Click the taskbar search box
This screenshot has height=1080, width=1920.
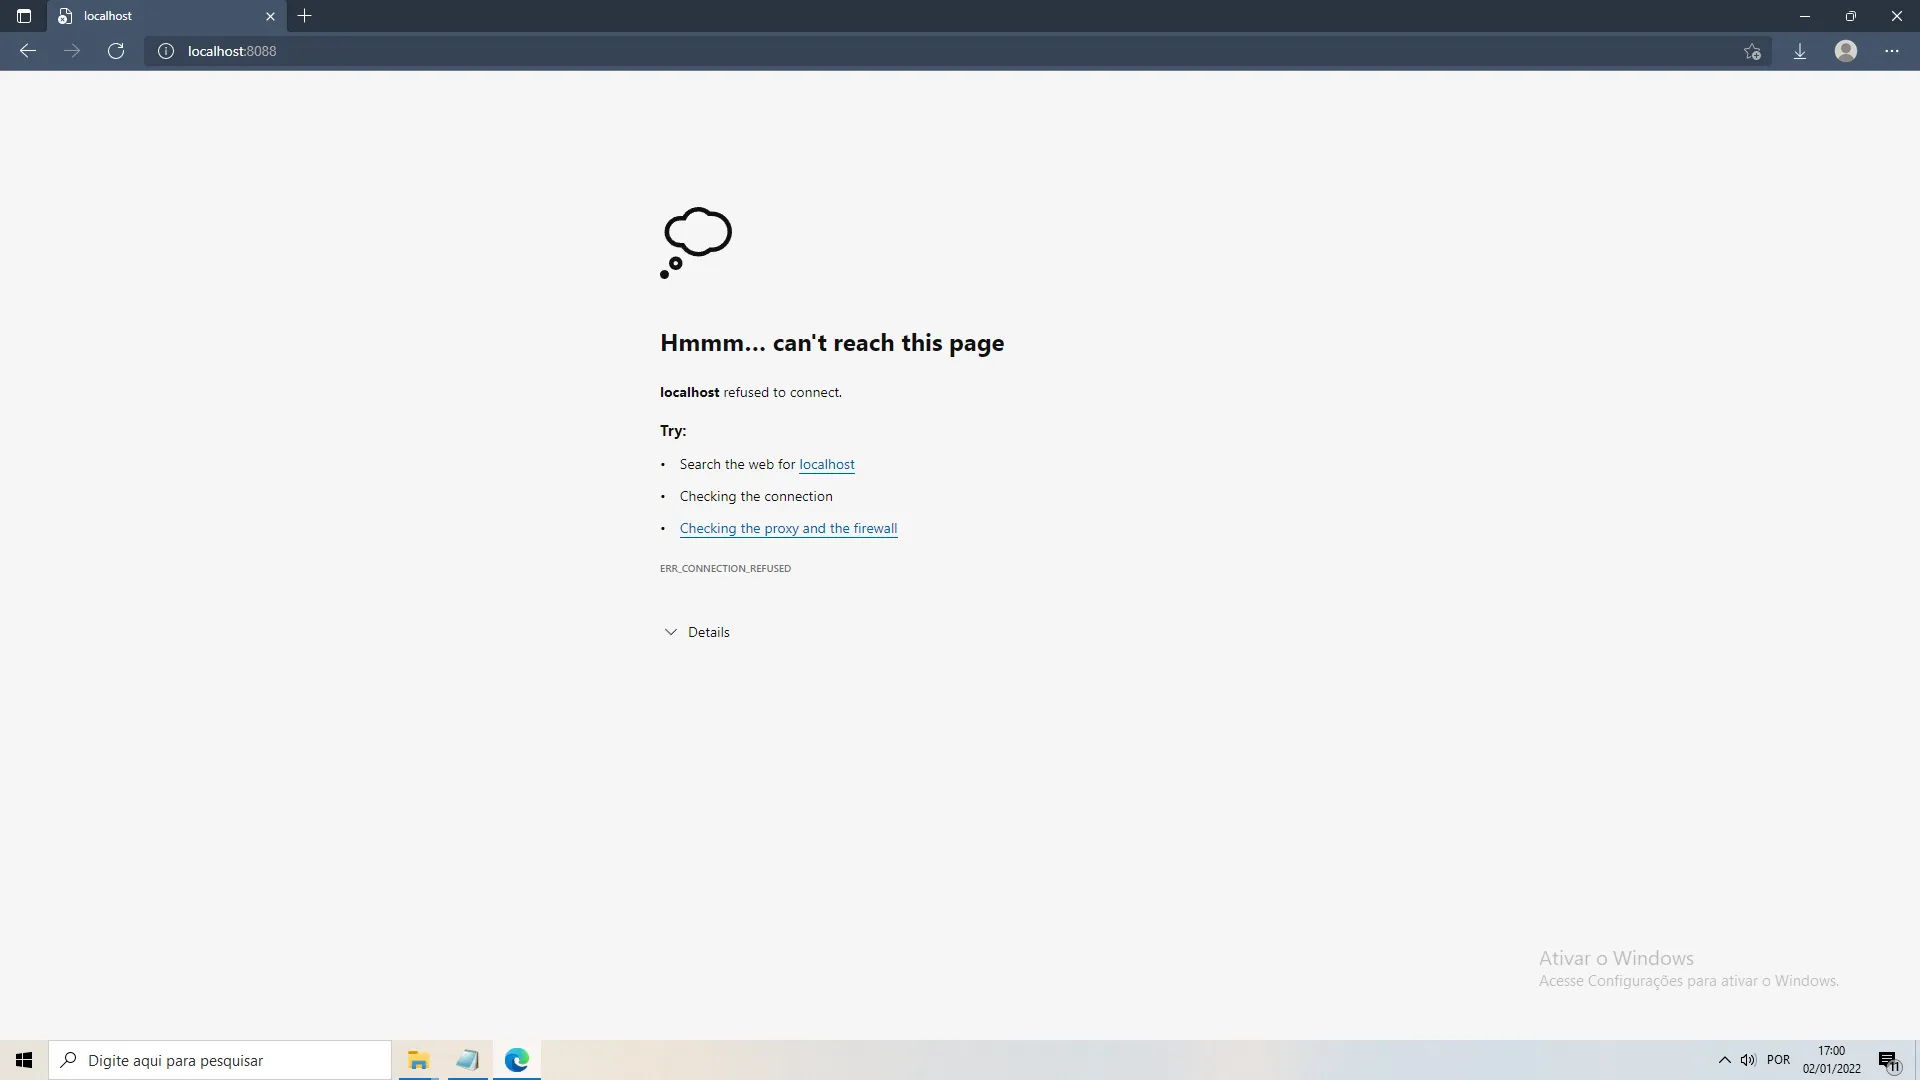[220, 1060]
